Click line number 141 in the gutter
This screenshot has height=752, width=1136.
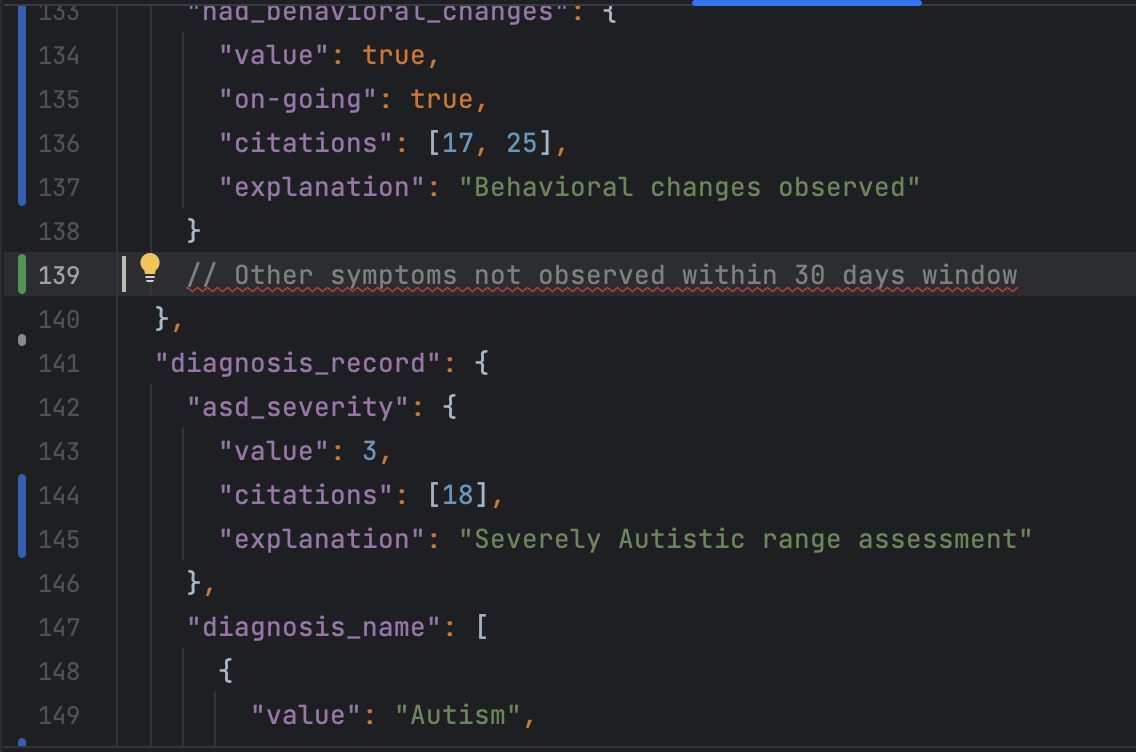[x=59, y=363]
